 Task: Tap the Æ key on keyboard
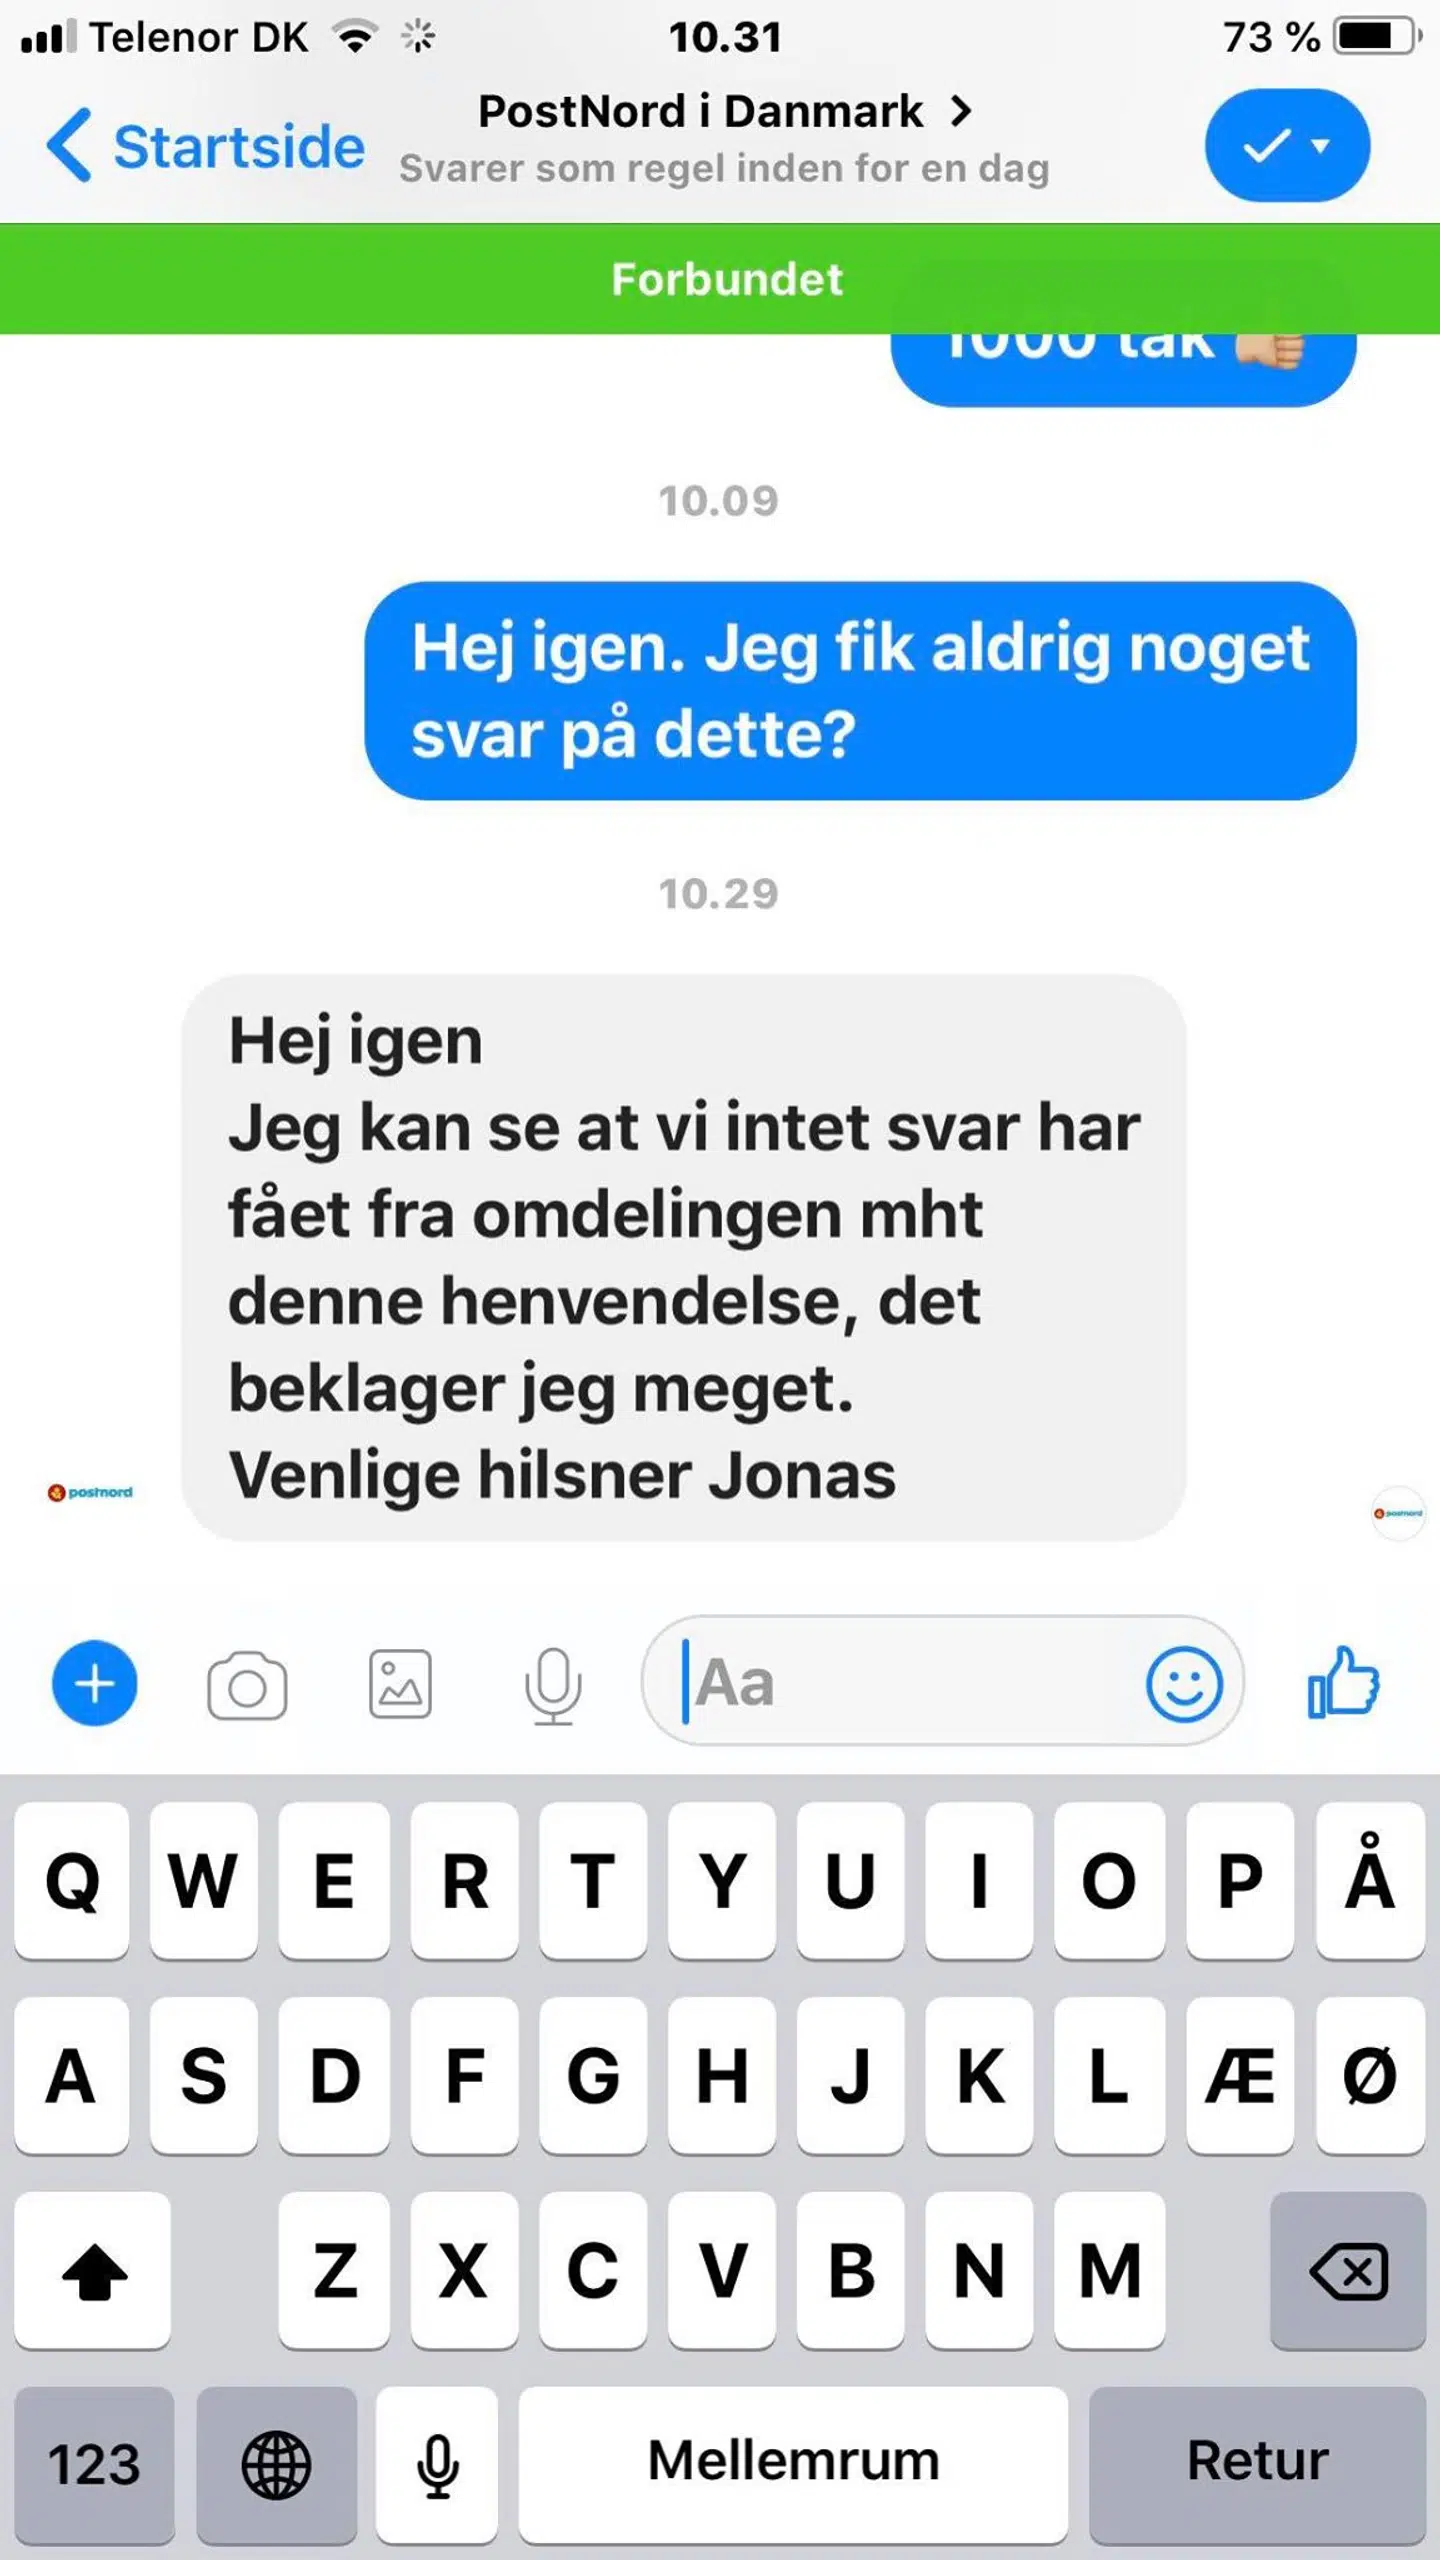(1240, 2076)
